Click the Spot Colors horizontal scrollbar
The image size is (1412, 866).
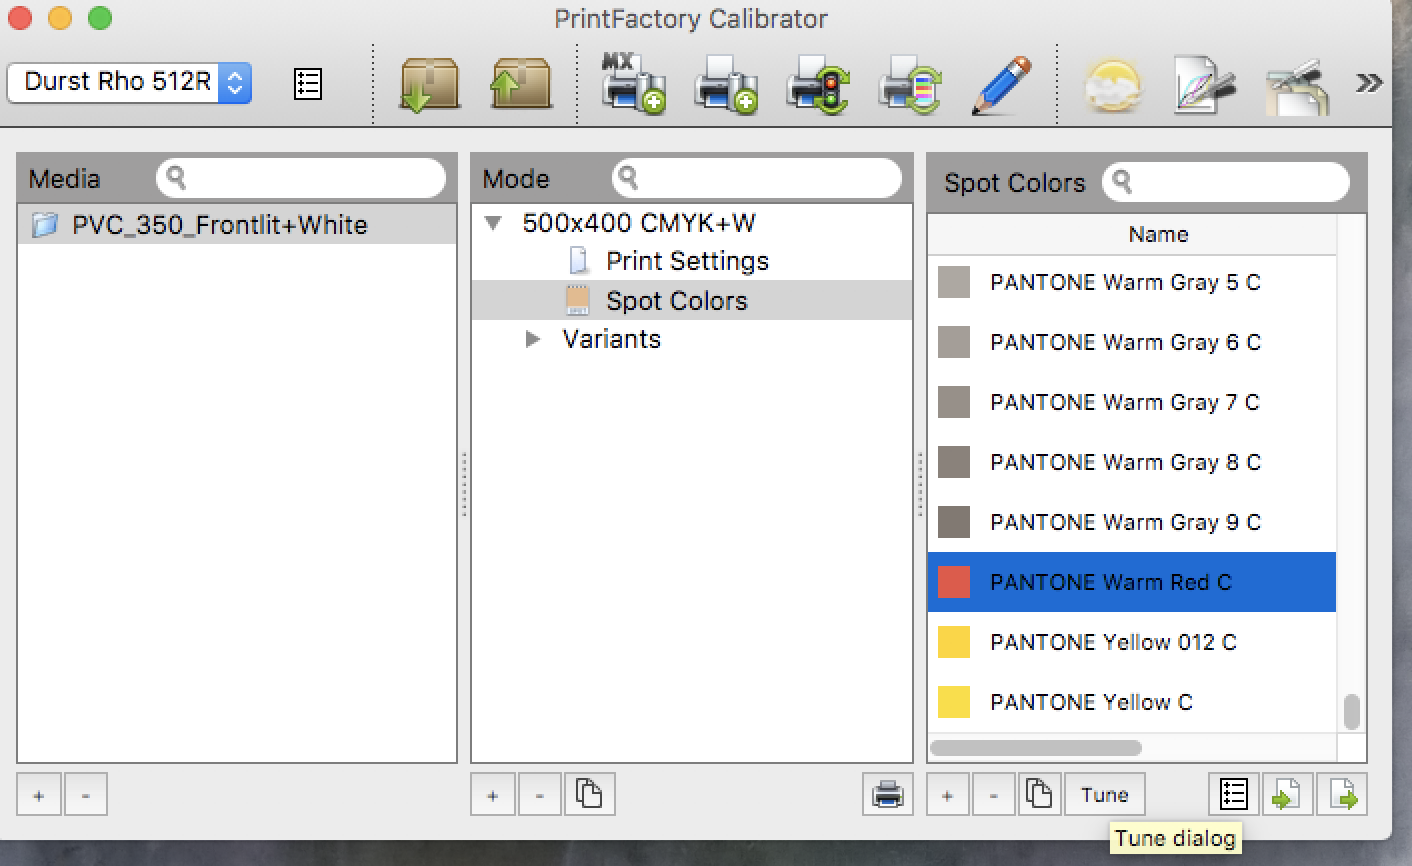coord(1036,748)
